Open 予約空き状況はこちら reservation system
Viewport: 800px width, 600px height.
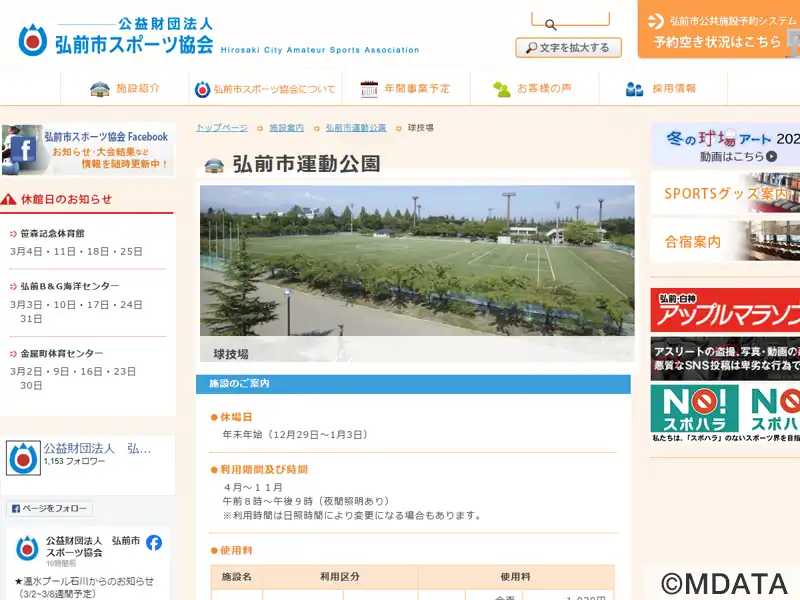click(x=718, y=31)
